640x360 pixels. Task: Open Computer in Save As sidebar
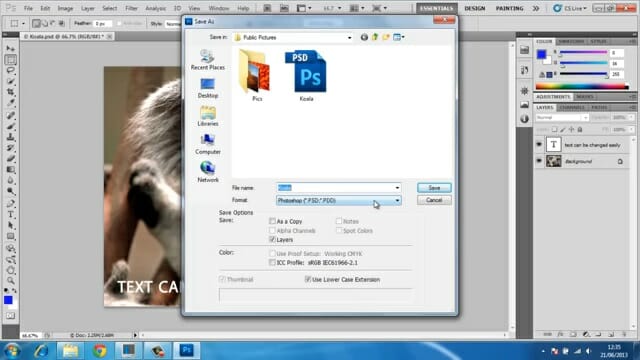207,144
